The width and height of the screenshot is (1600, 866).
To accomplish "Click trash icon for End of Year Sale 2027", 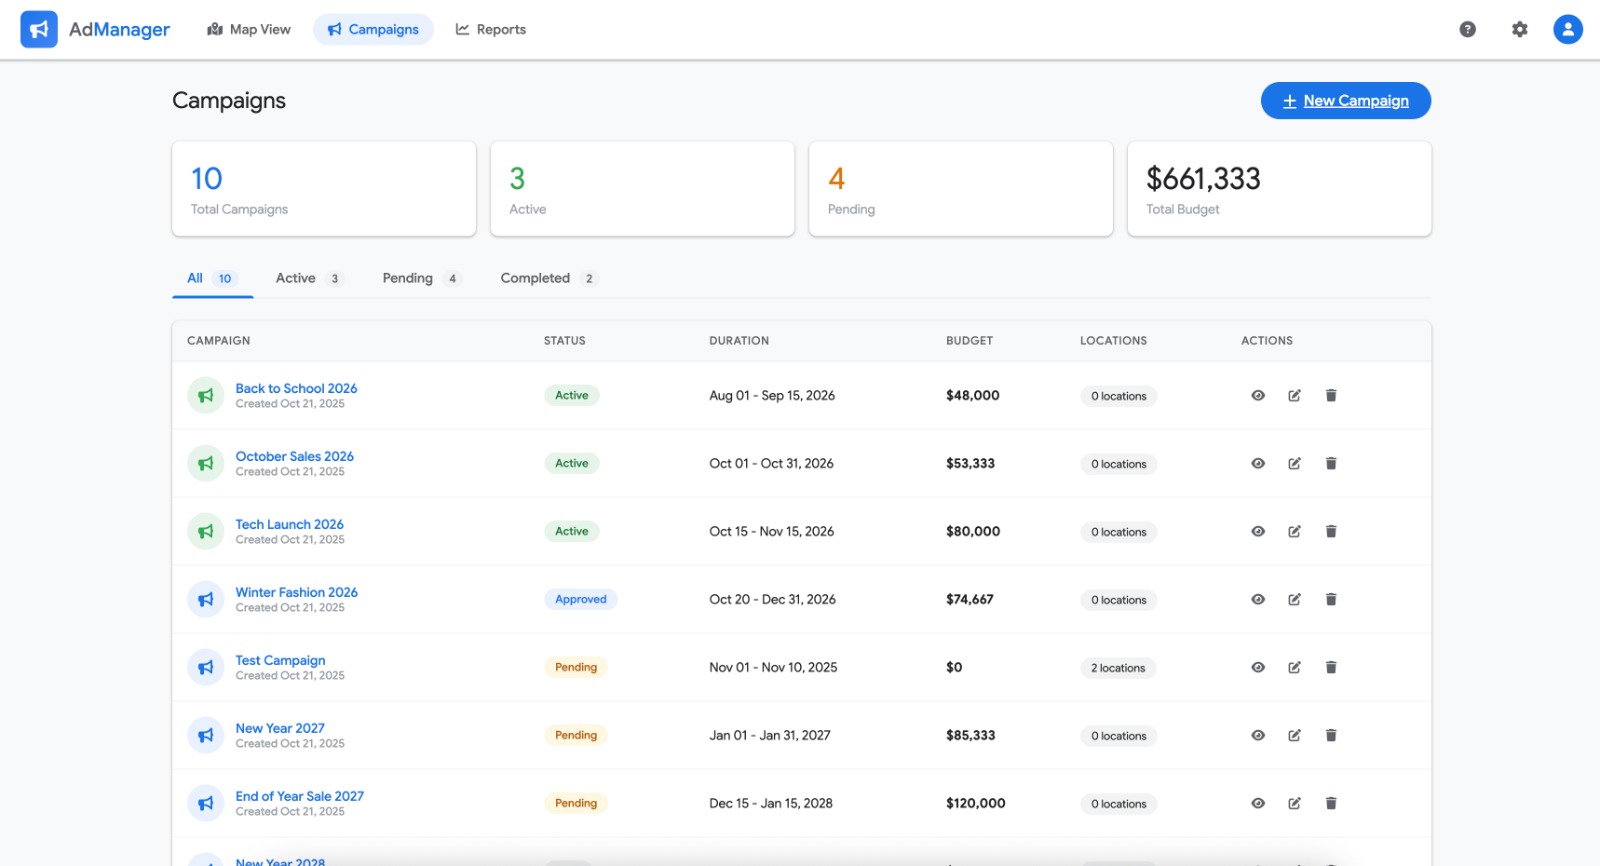I will (1331, 804).
